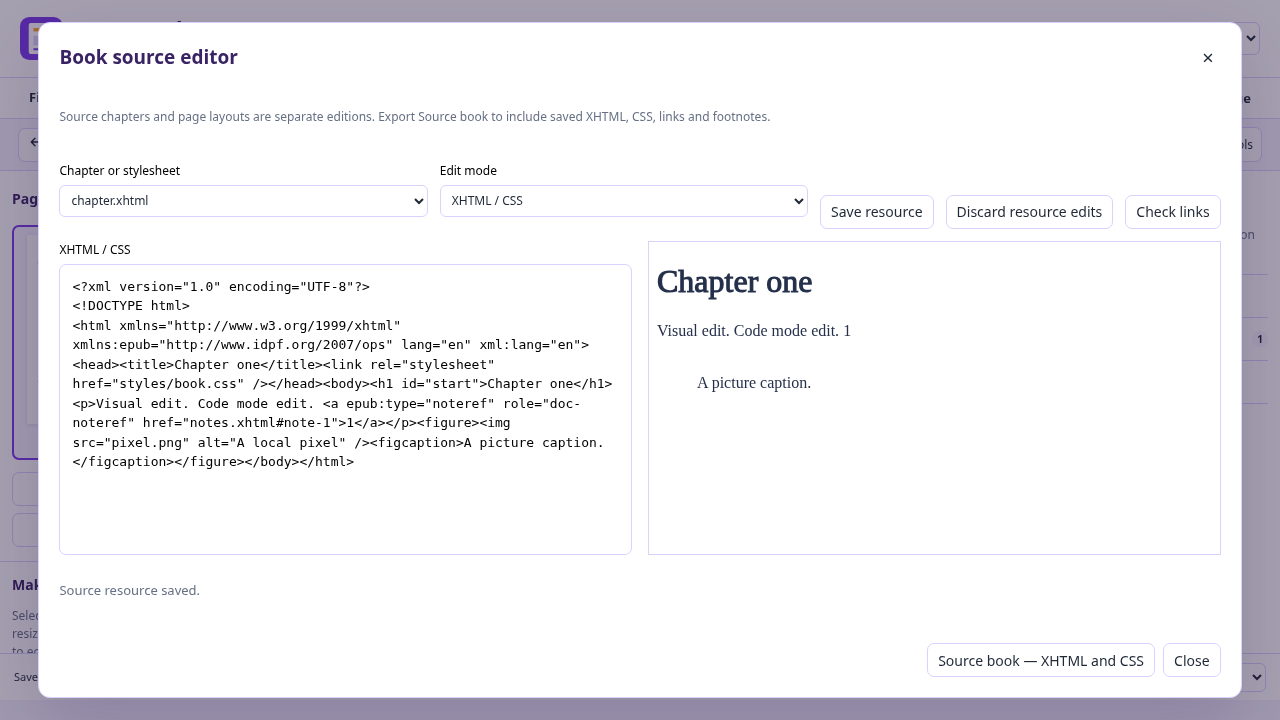1280x720 pixels.
Task: Click the Close button at dialog bottom
Action: point(1192,660)
